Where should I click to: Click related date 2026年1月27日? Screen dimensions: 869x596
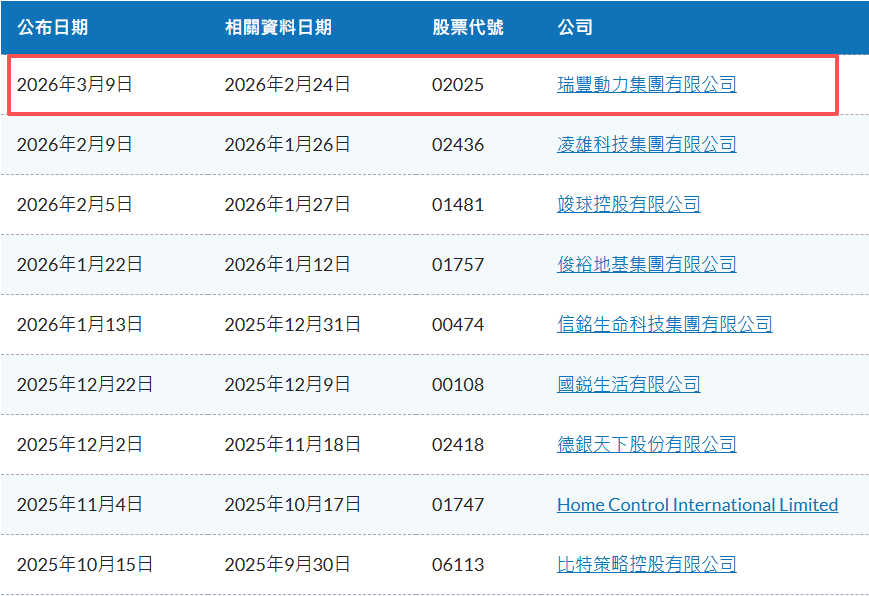tap(287, 204)
